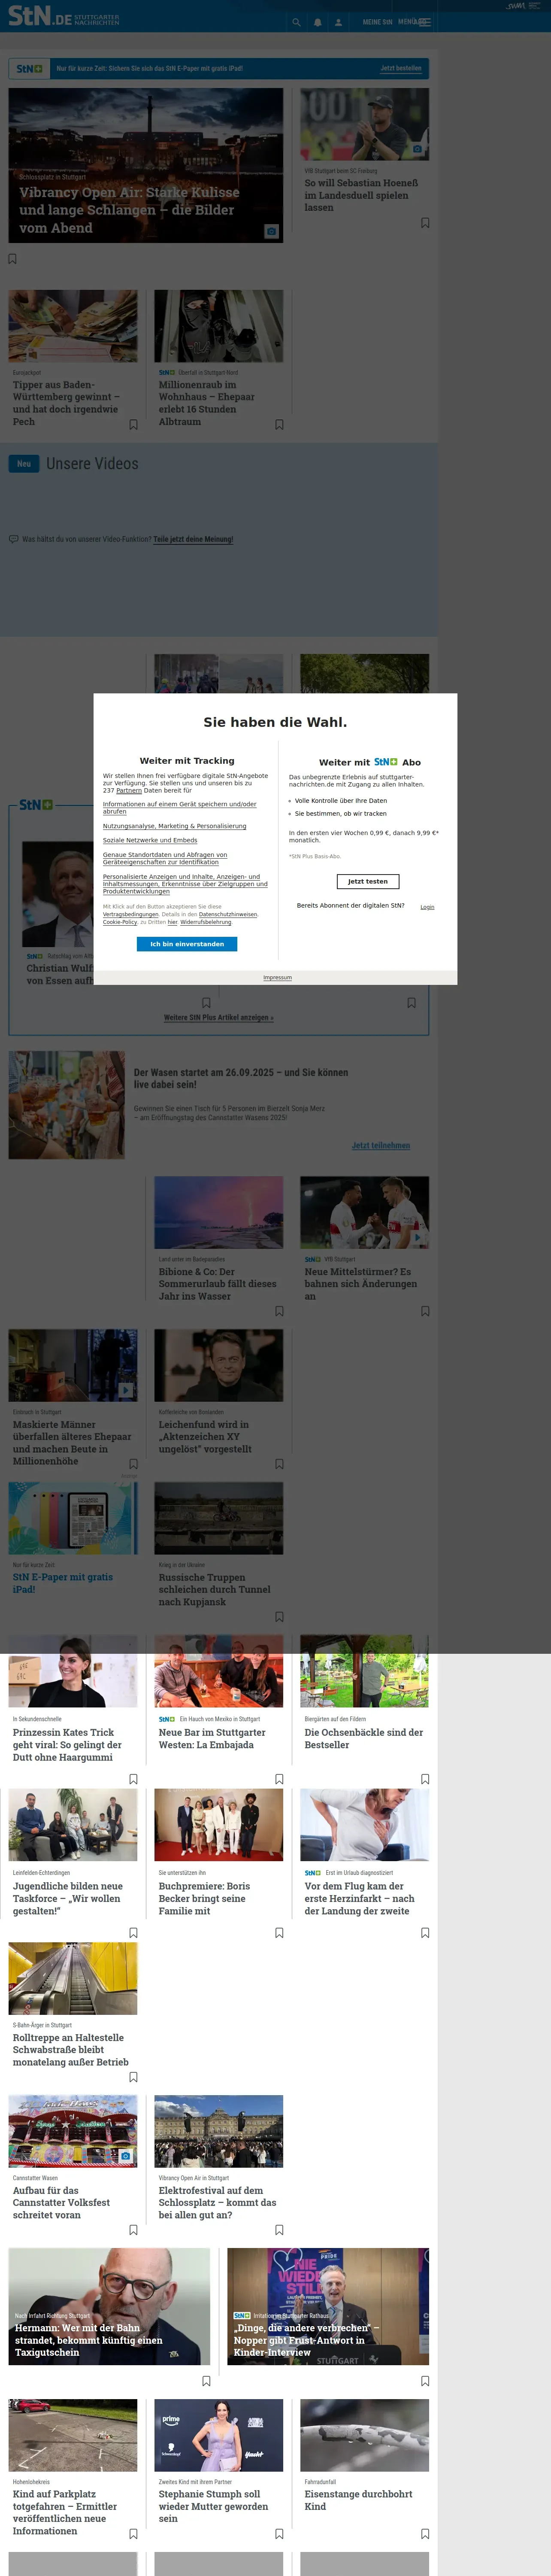
Task: Click the camera icon on the Hoeneß photo
Action: pos(417,149)
